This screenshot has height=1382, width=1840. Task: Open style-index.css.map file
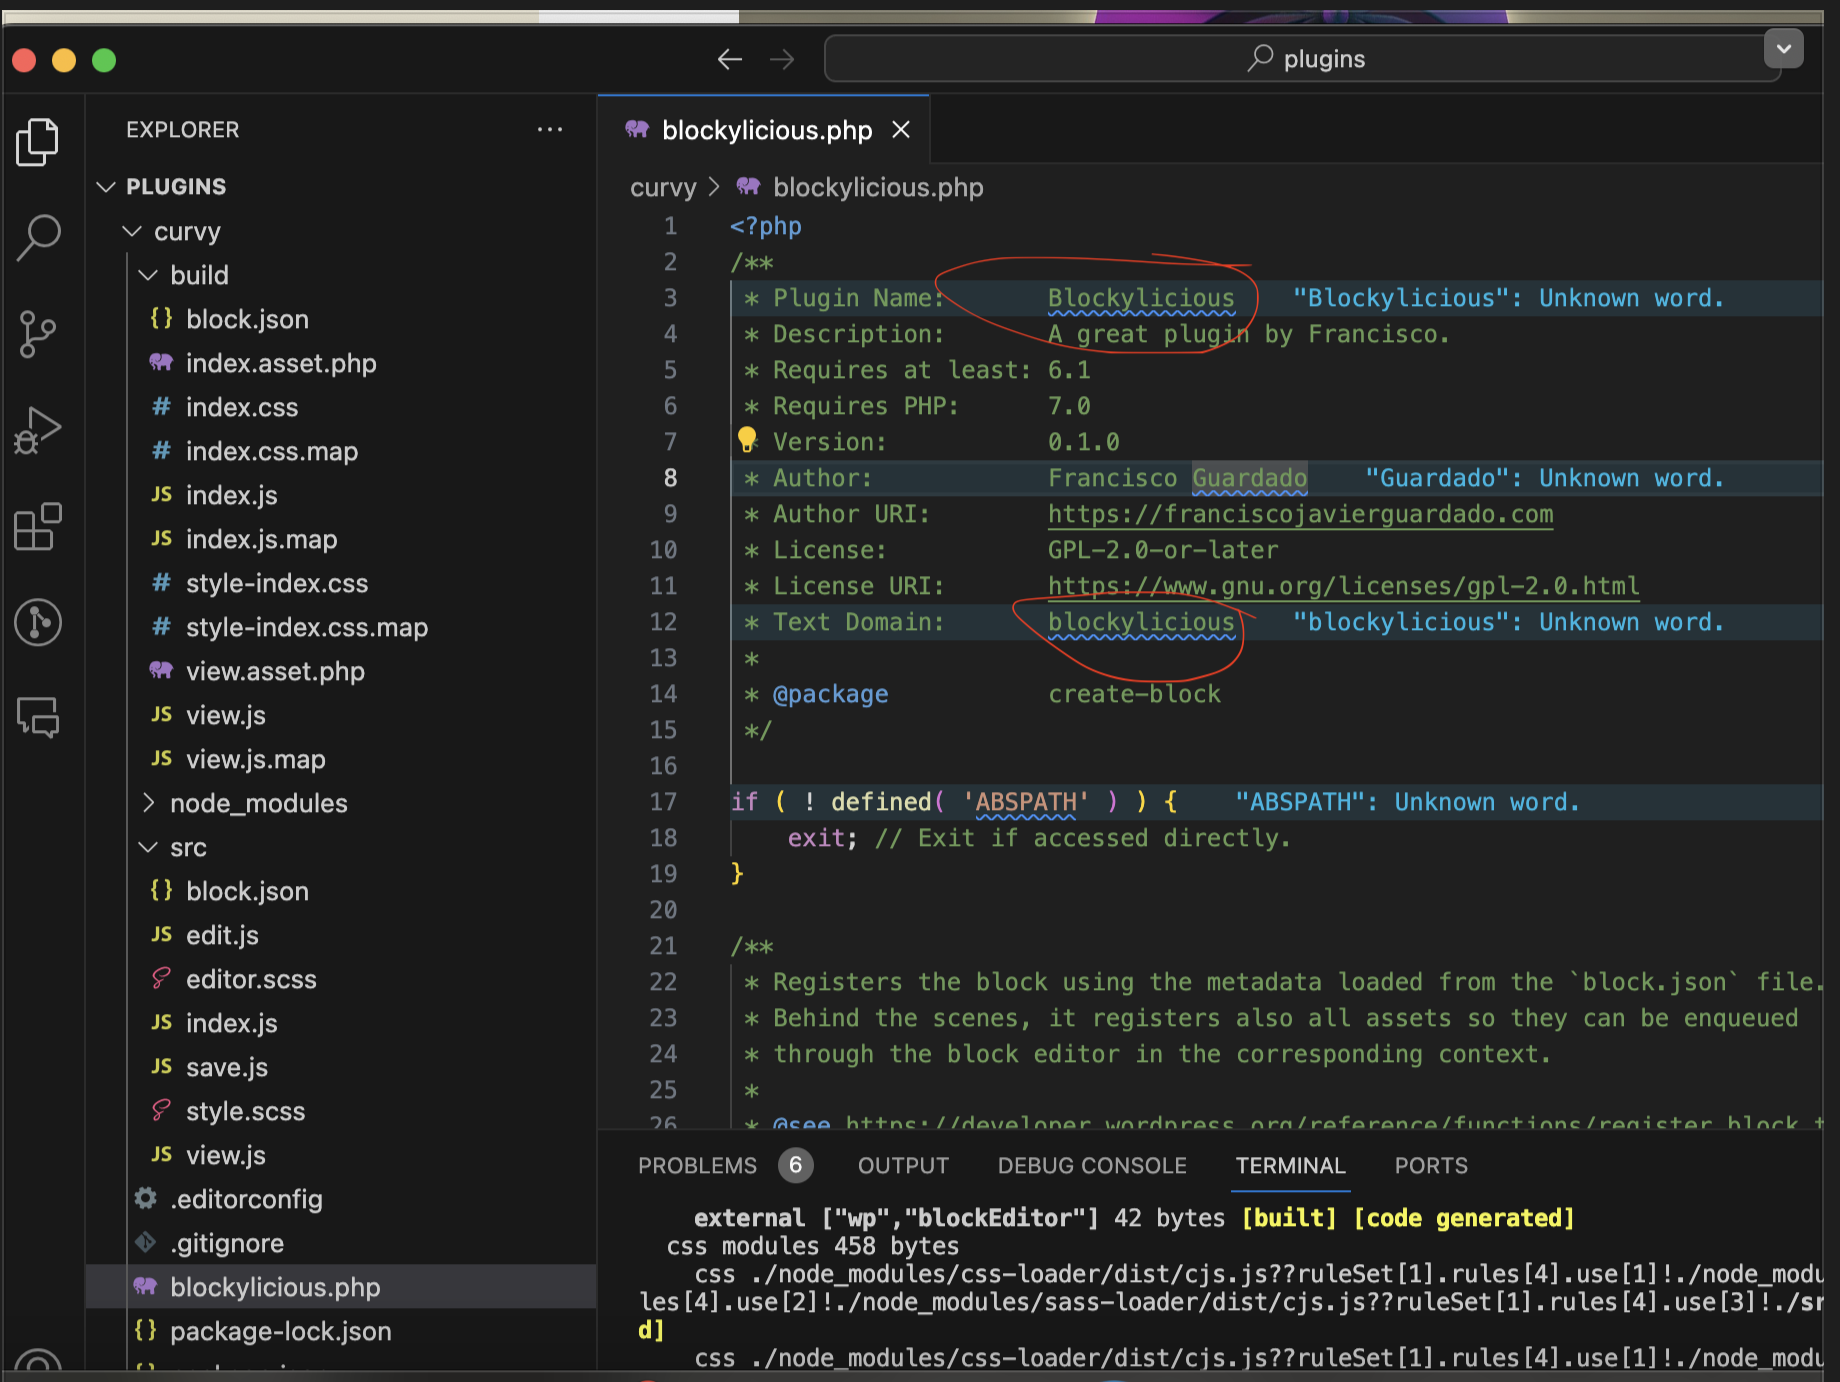[307, 627]
